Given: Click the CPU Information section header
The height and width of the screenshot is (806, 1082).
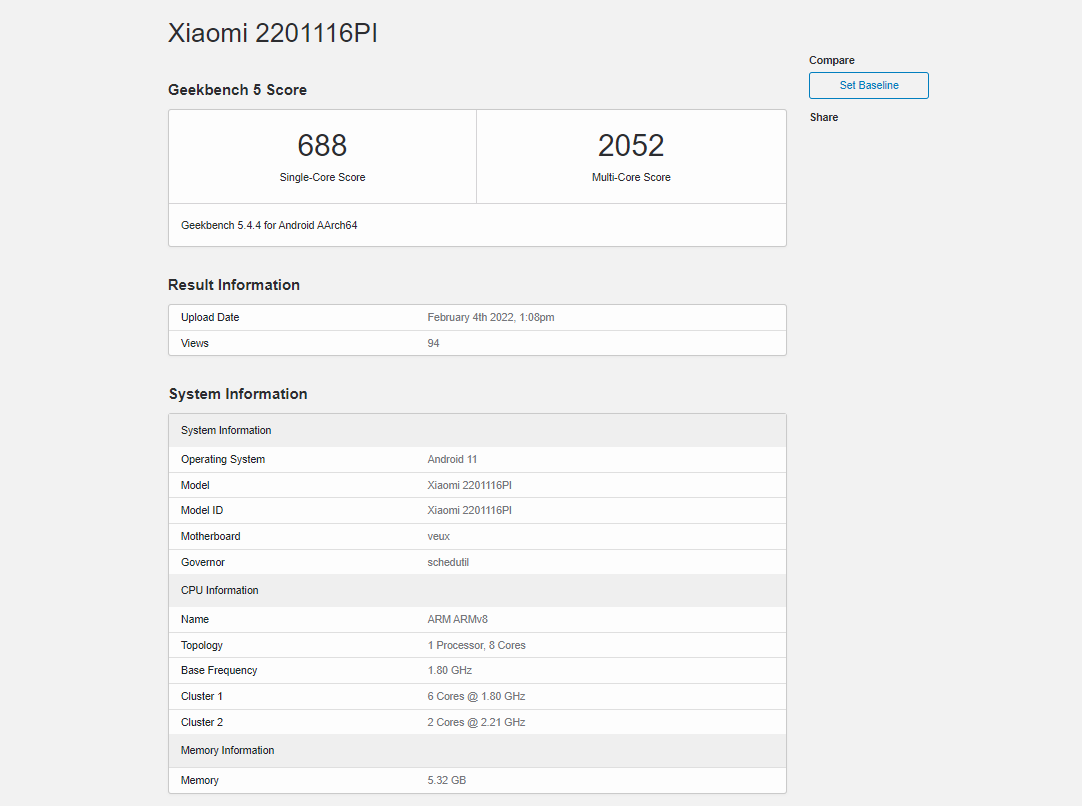Looking at the screenshot, I should (x=477, y=591).
